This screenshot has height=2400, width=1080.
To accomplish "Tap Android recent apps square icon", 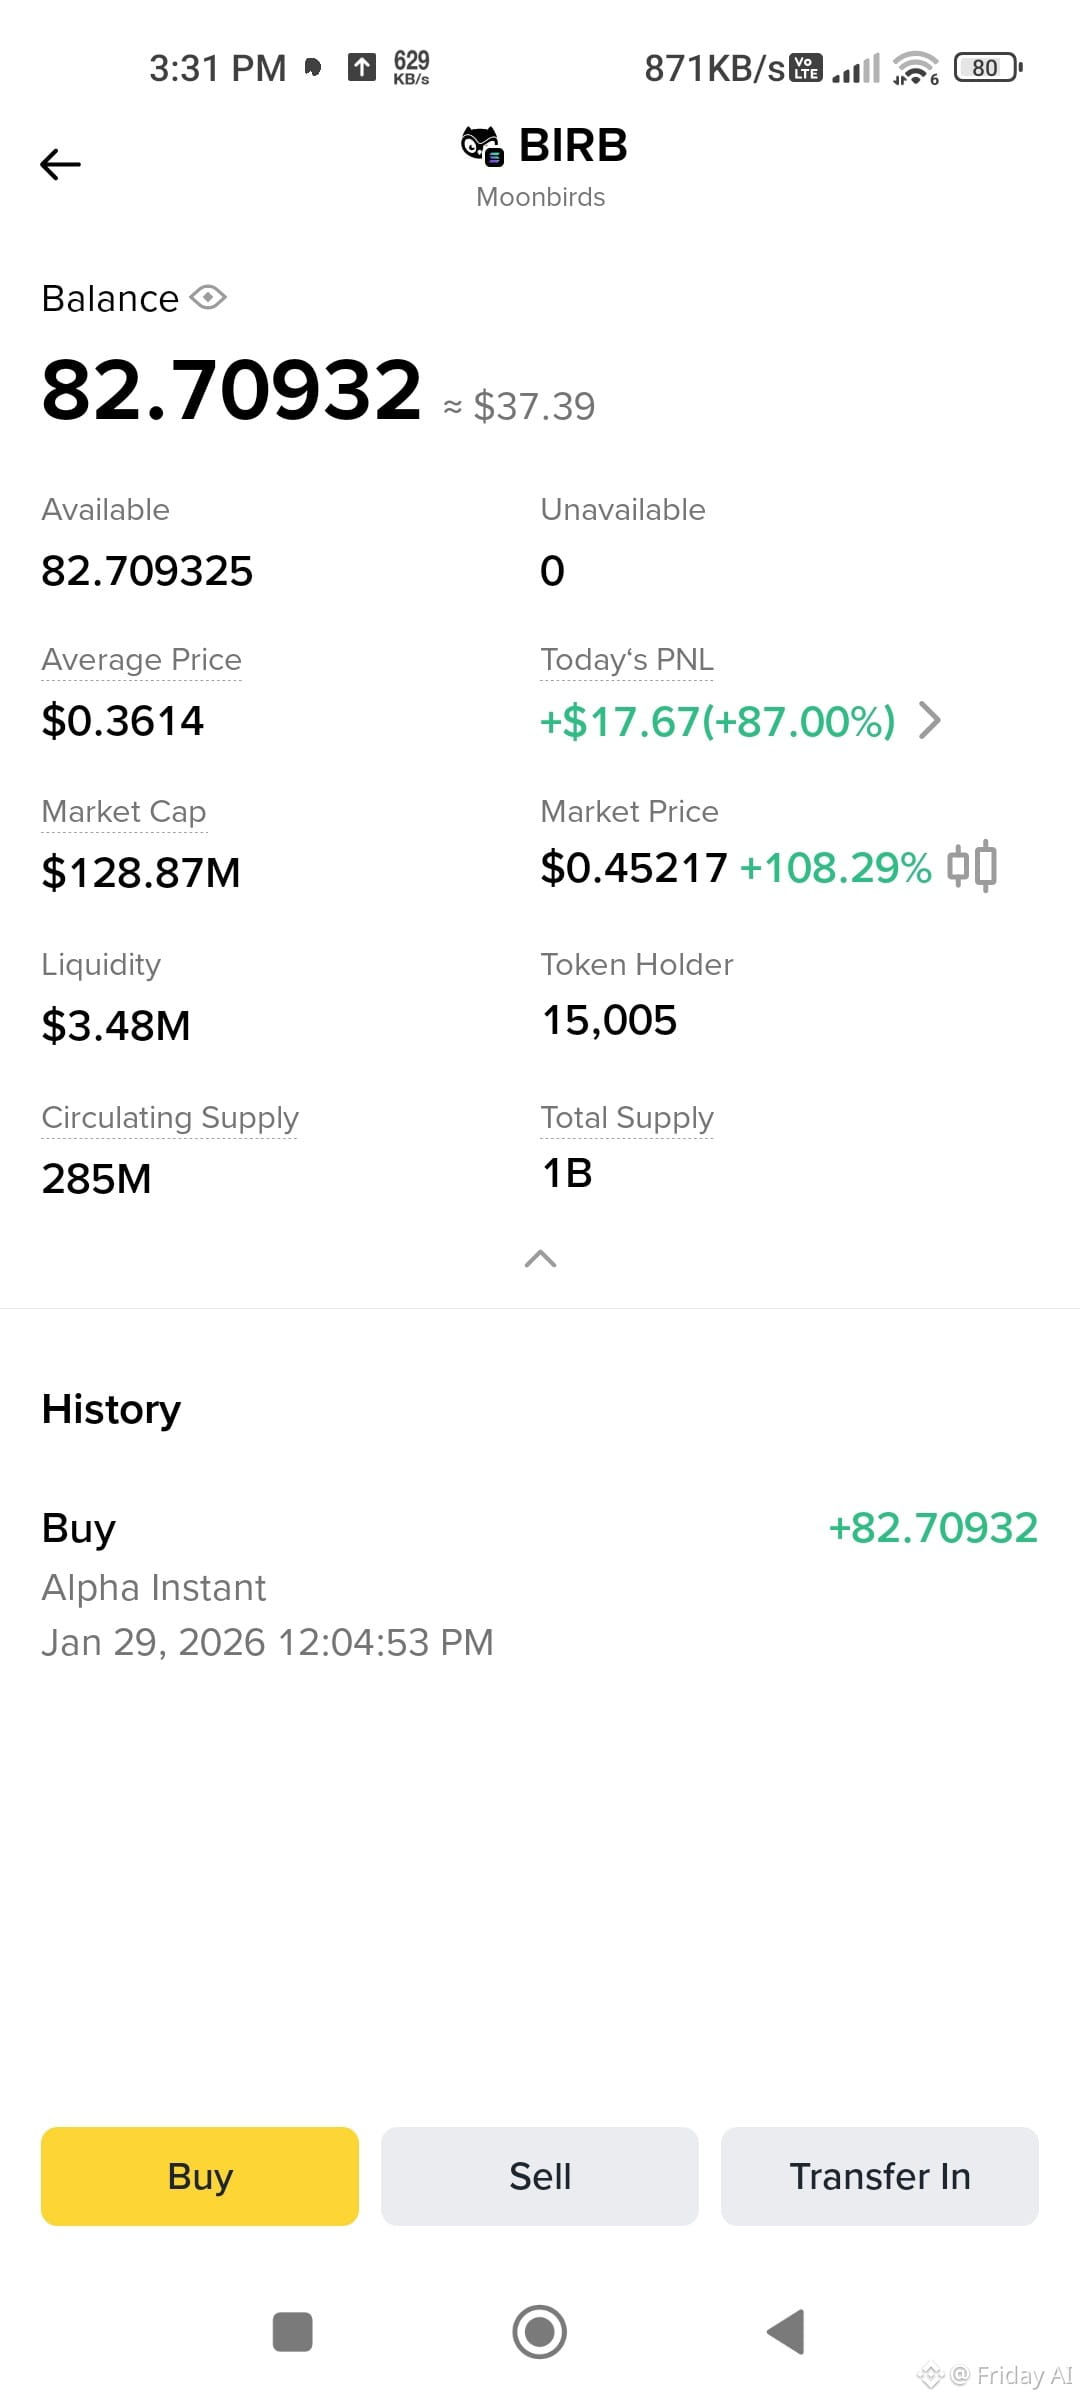I will coord(293,2332).
